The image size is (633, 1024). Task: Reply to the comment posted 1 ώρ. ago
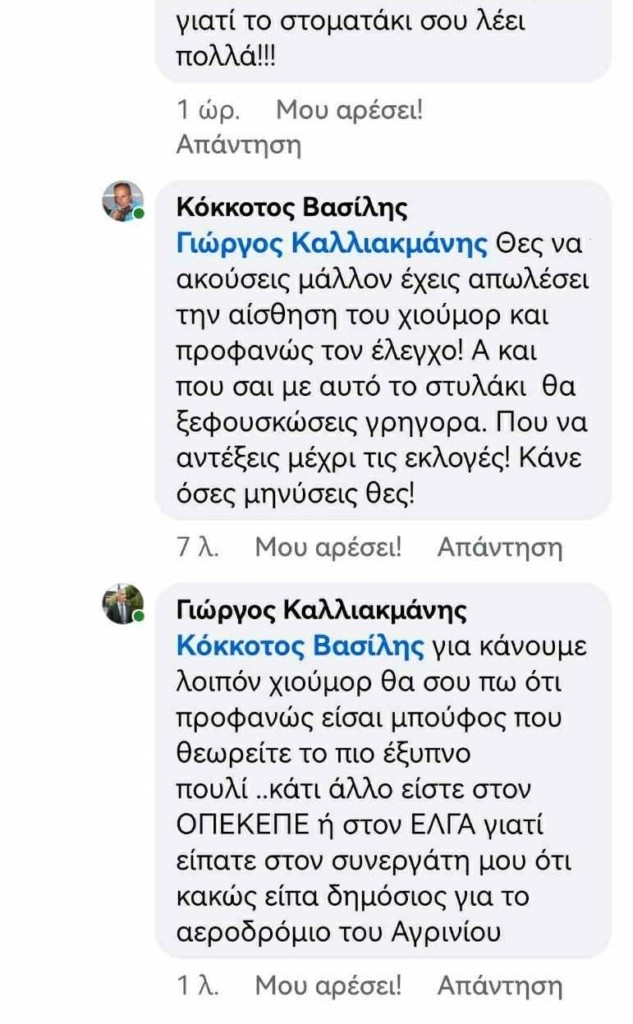point(238,145)
